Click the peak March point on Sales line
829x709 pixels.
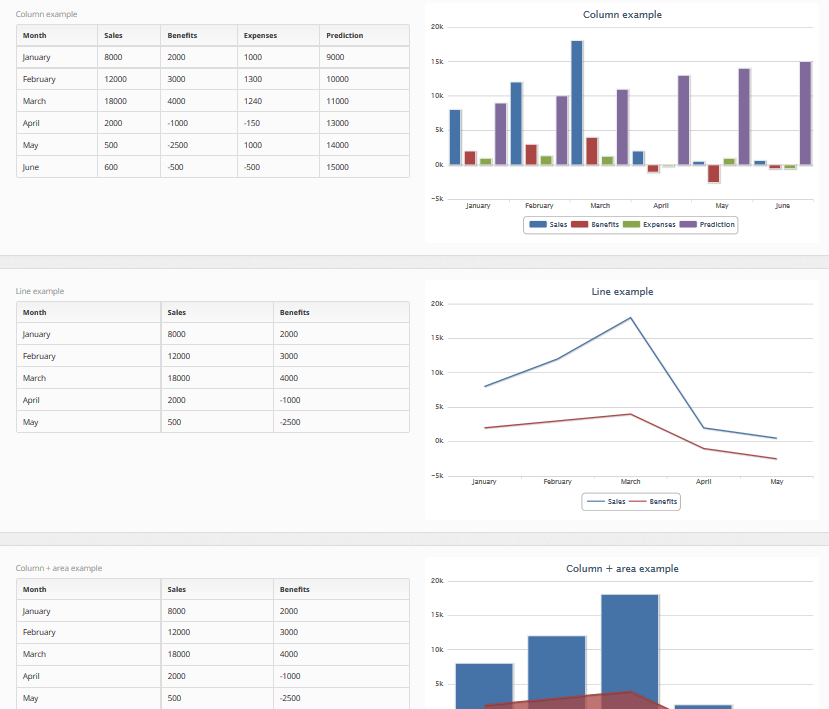(x=630, y=318)
